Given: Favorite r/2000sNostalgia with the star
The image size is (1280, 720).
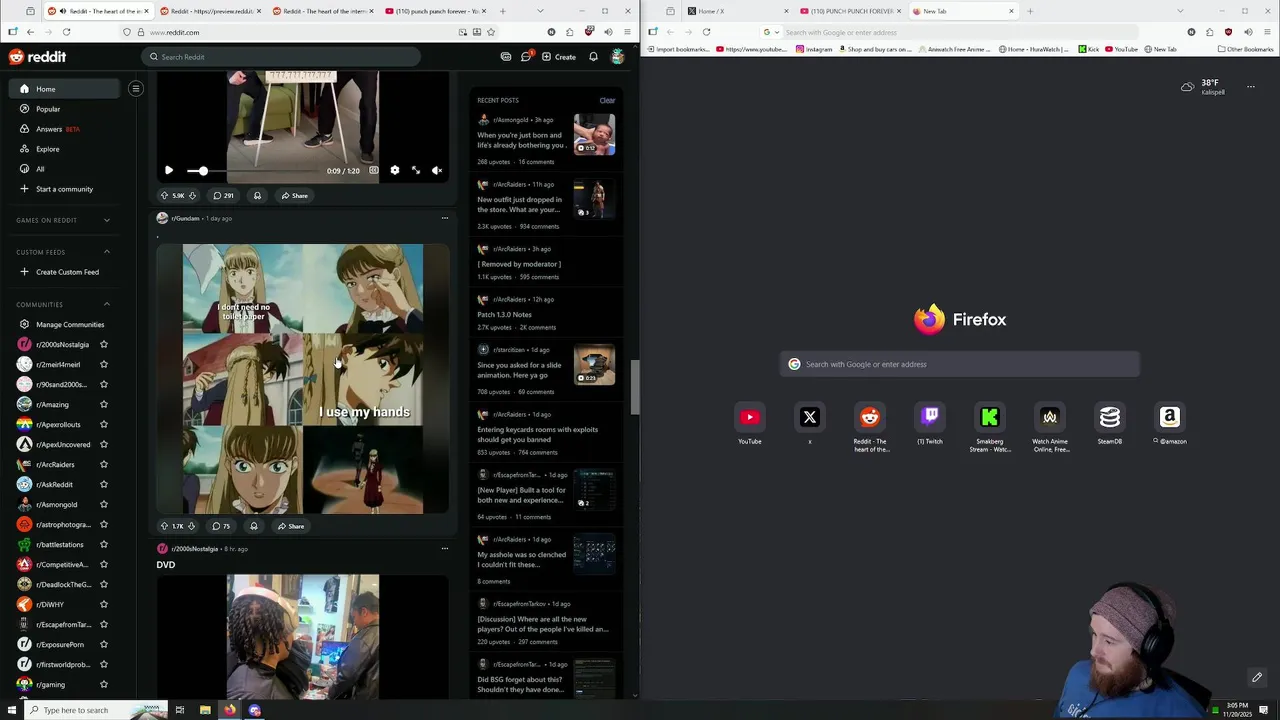Looking at the screenshot, I should 103,344.
